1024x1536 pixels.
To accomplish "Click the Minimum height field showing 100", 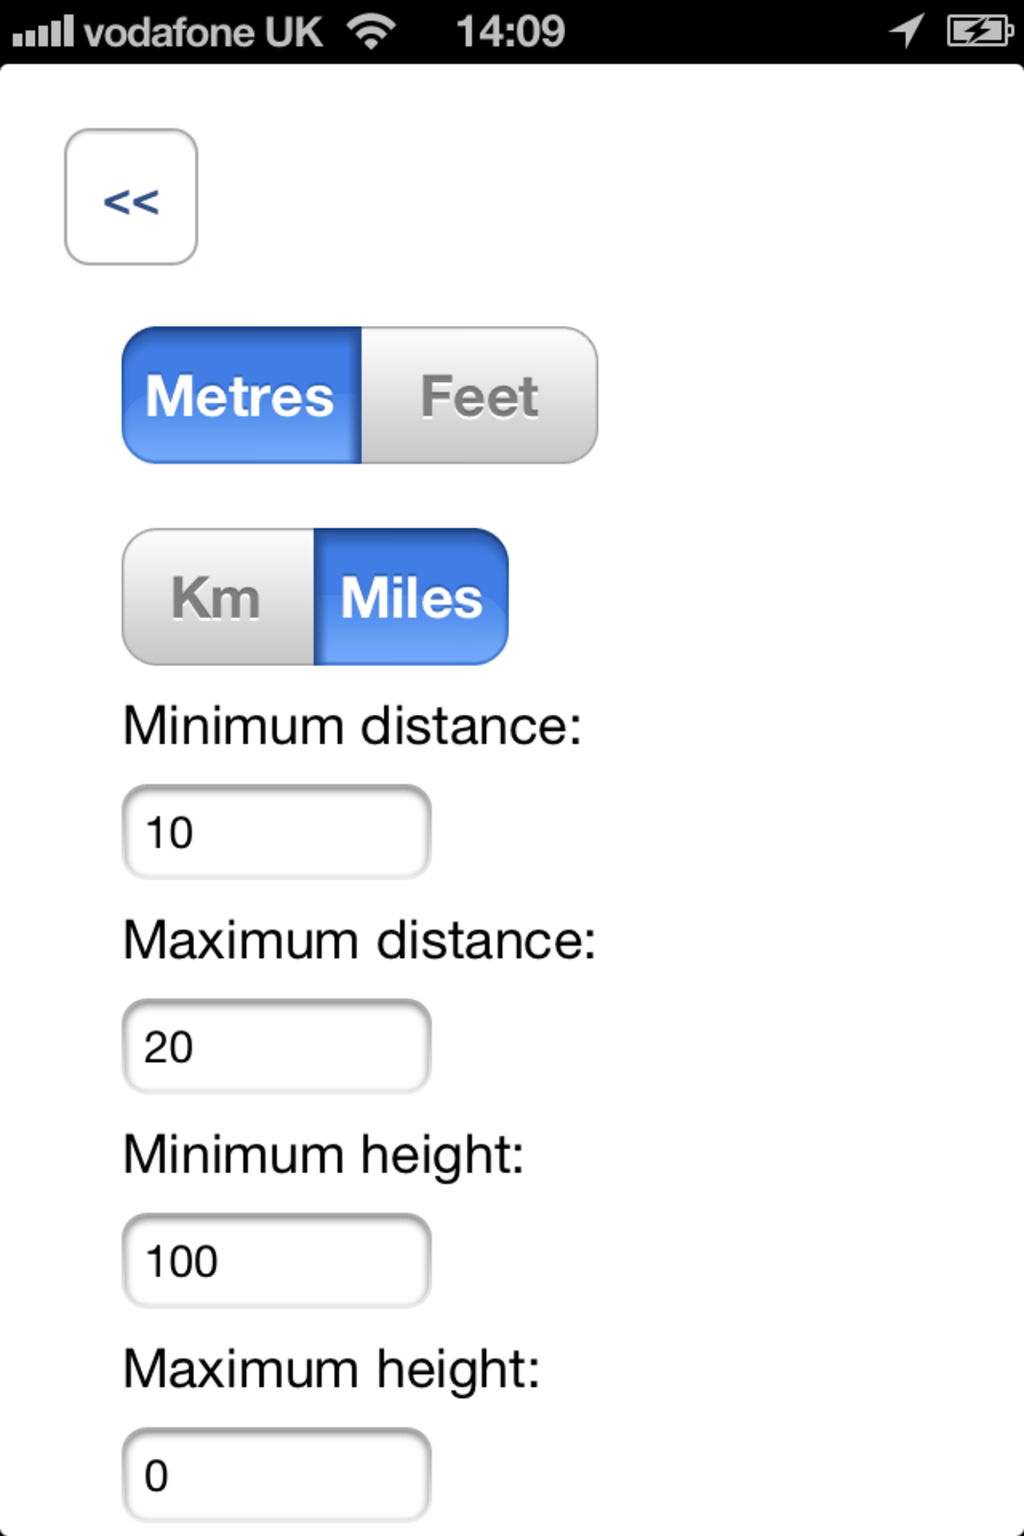I will (276, 1260).
